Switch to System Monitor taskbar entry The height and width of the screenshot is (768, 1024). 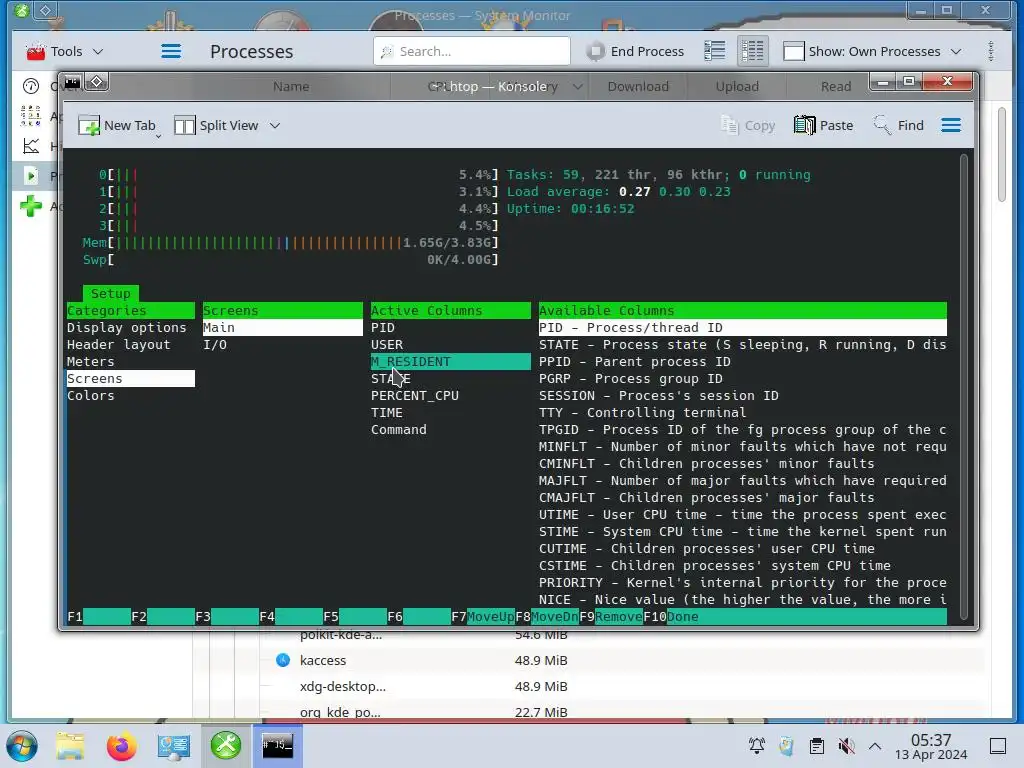(226, 745)
